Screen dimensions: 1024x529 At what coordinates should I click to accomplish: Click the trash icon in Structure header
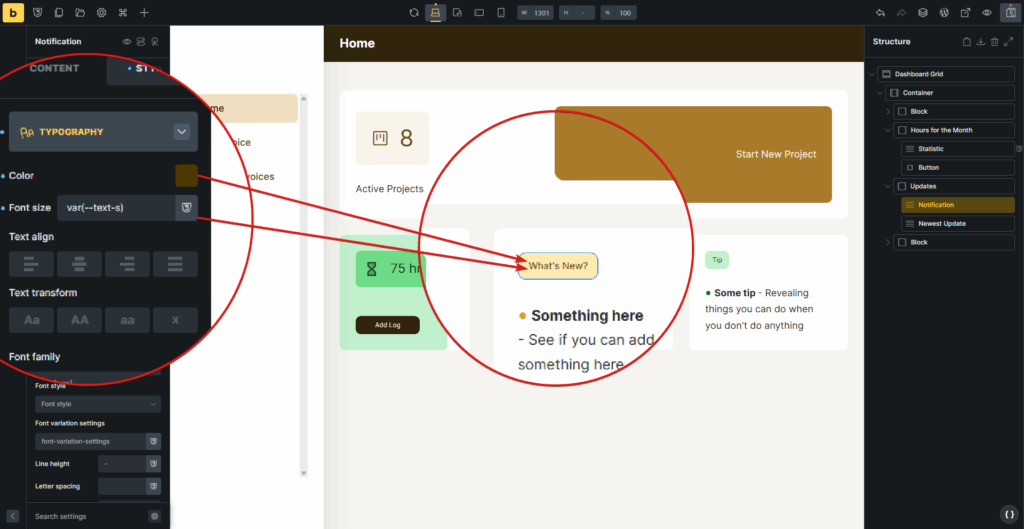(x=995, y=42)
